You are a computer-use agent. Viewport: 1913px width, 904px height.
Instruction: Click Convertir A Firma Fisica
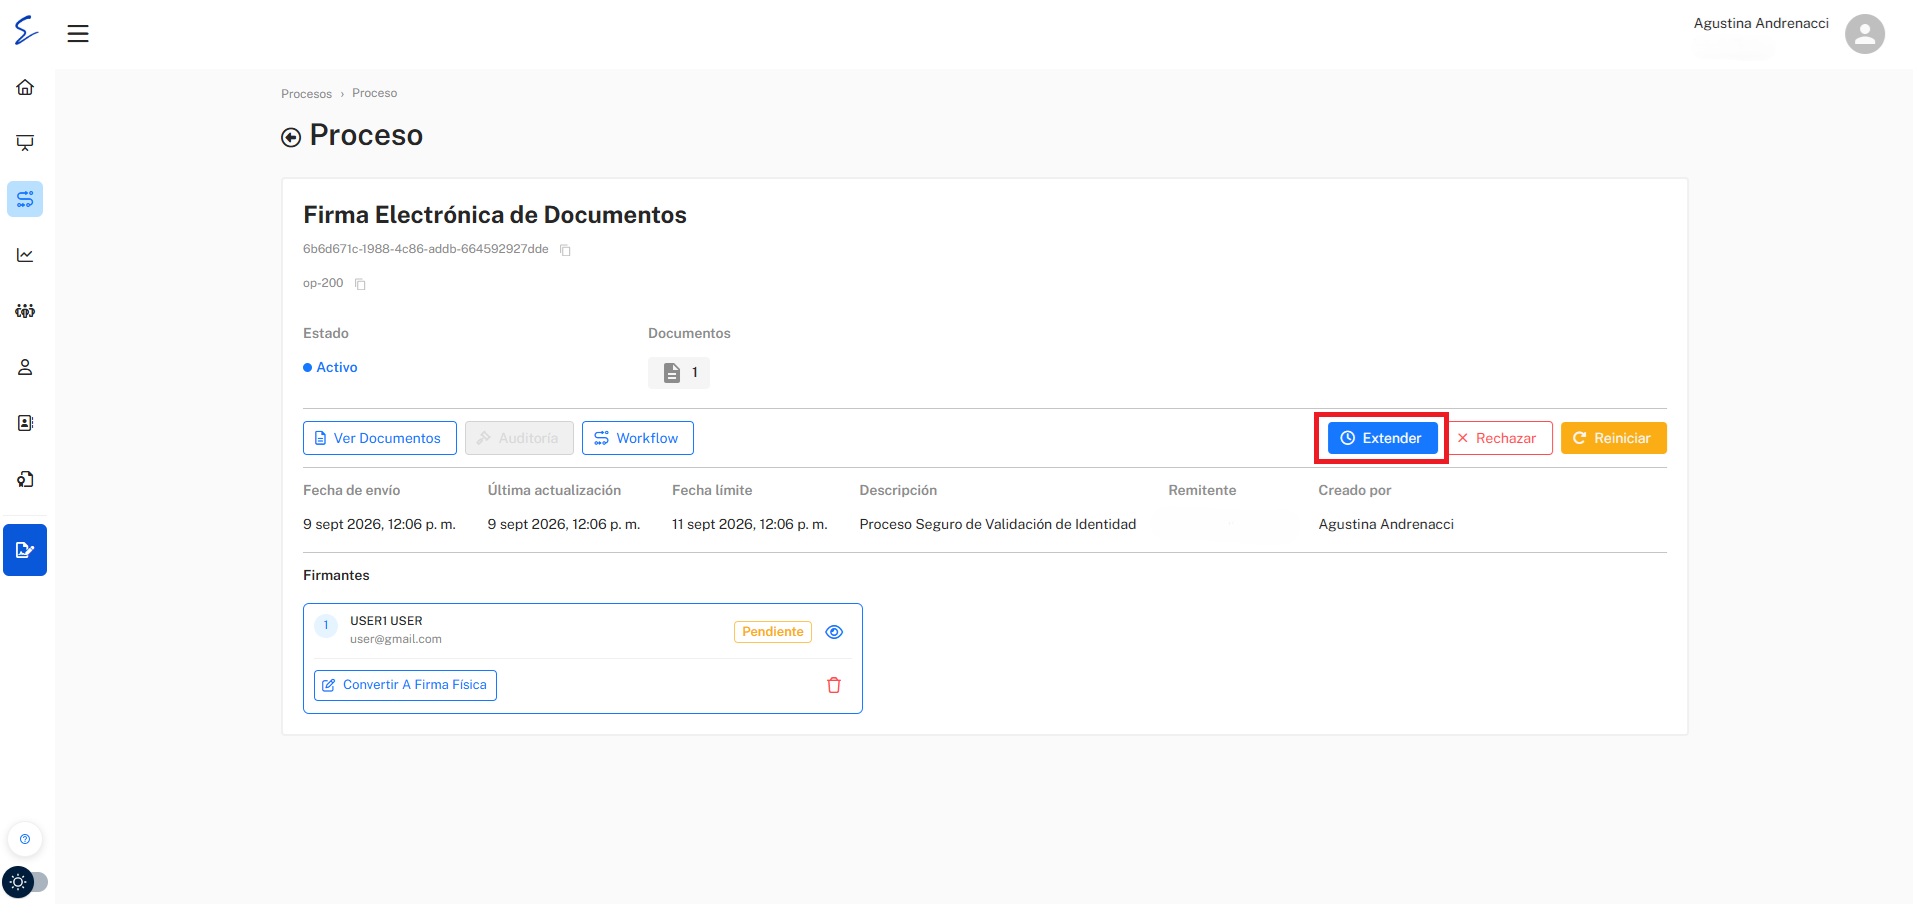(x=405, y=685)
